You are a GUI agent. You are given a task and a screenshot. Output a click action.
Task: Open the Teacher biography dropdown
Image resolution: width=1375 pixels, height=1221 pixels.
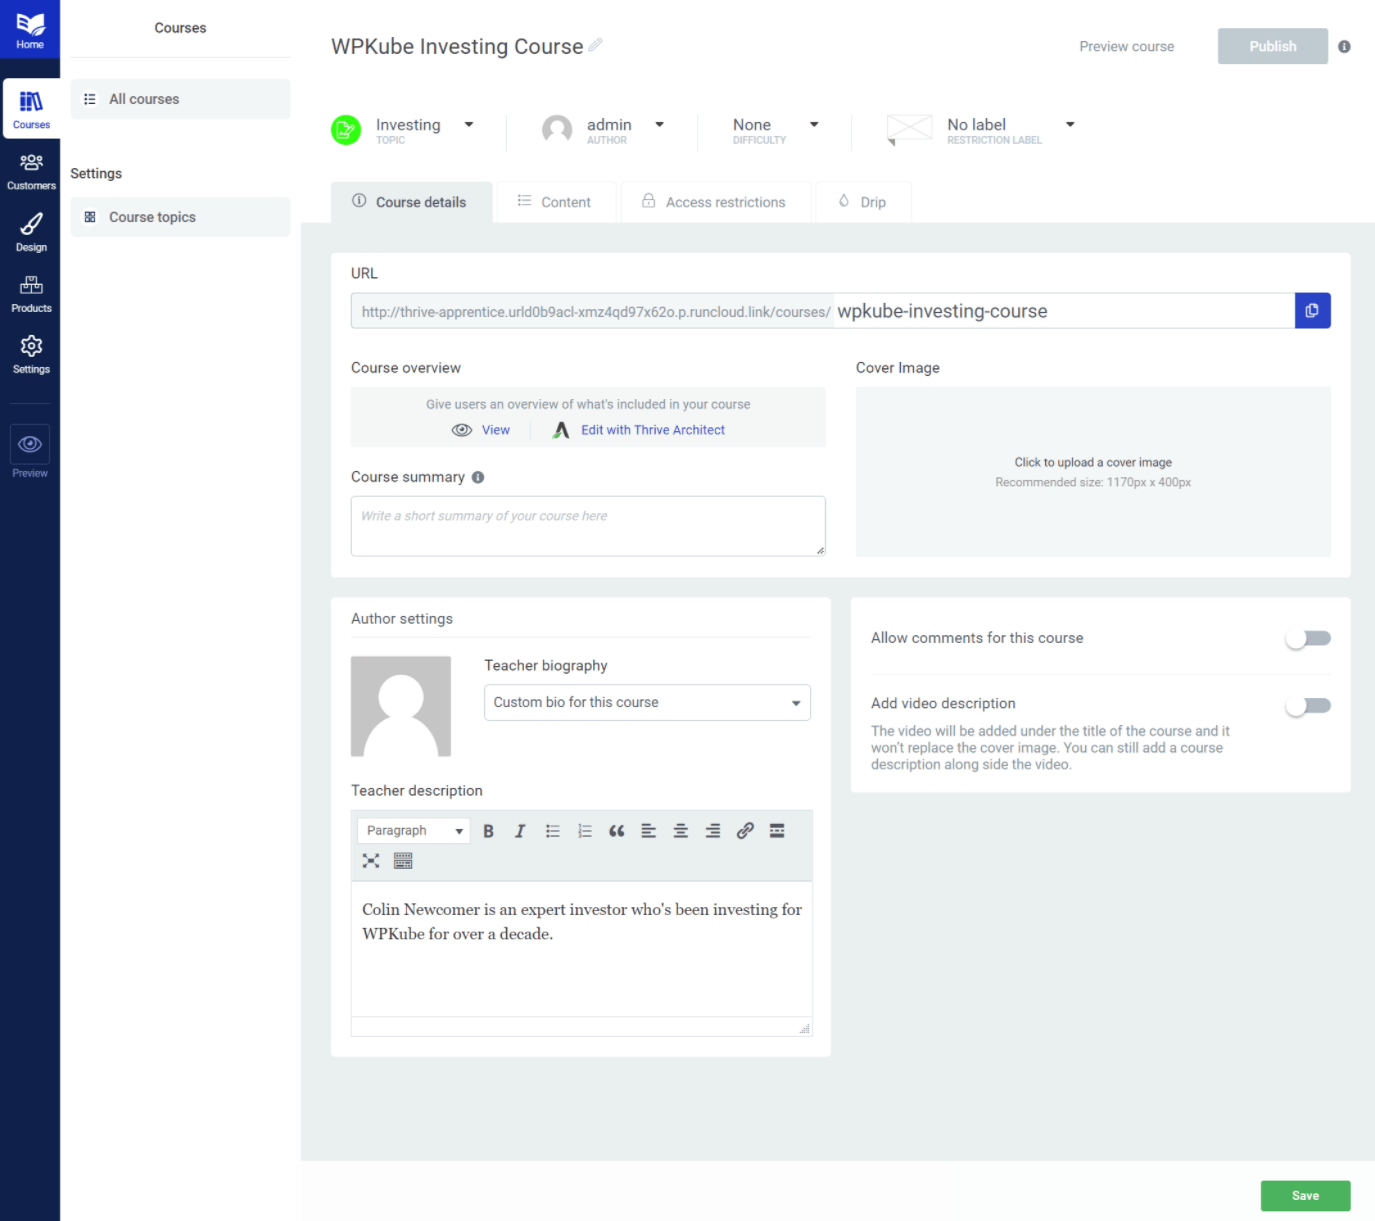point(647,702)
